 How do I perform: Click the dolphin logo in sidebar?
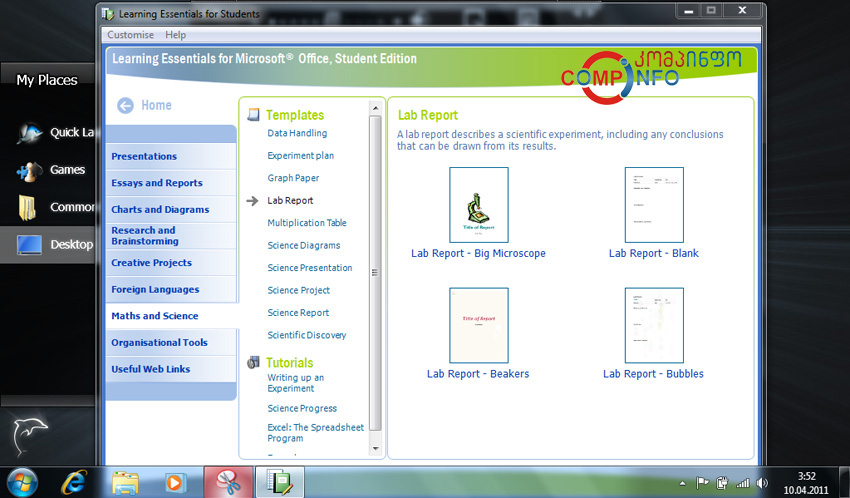(x=28, y=436)
